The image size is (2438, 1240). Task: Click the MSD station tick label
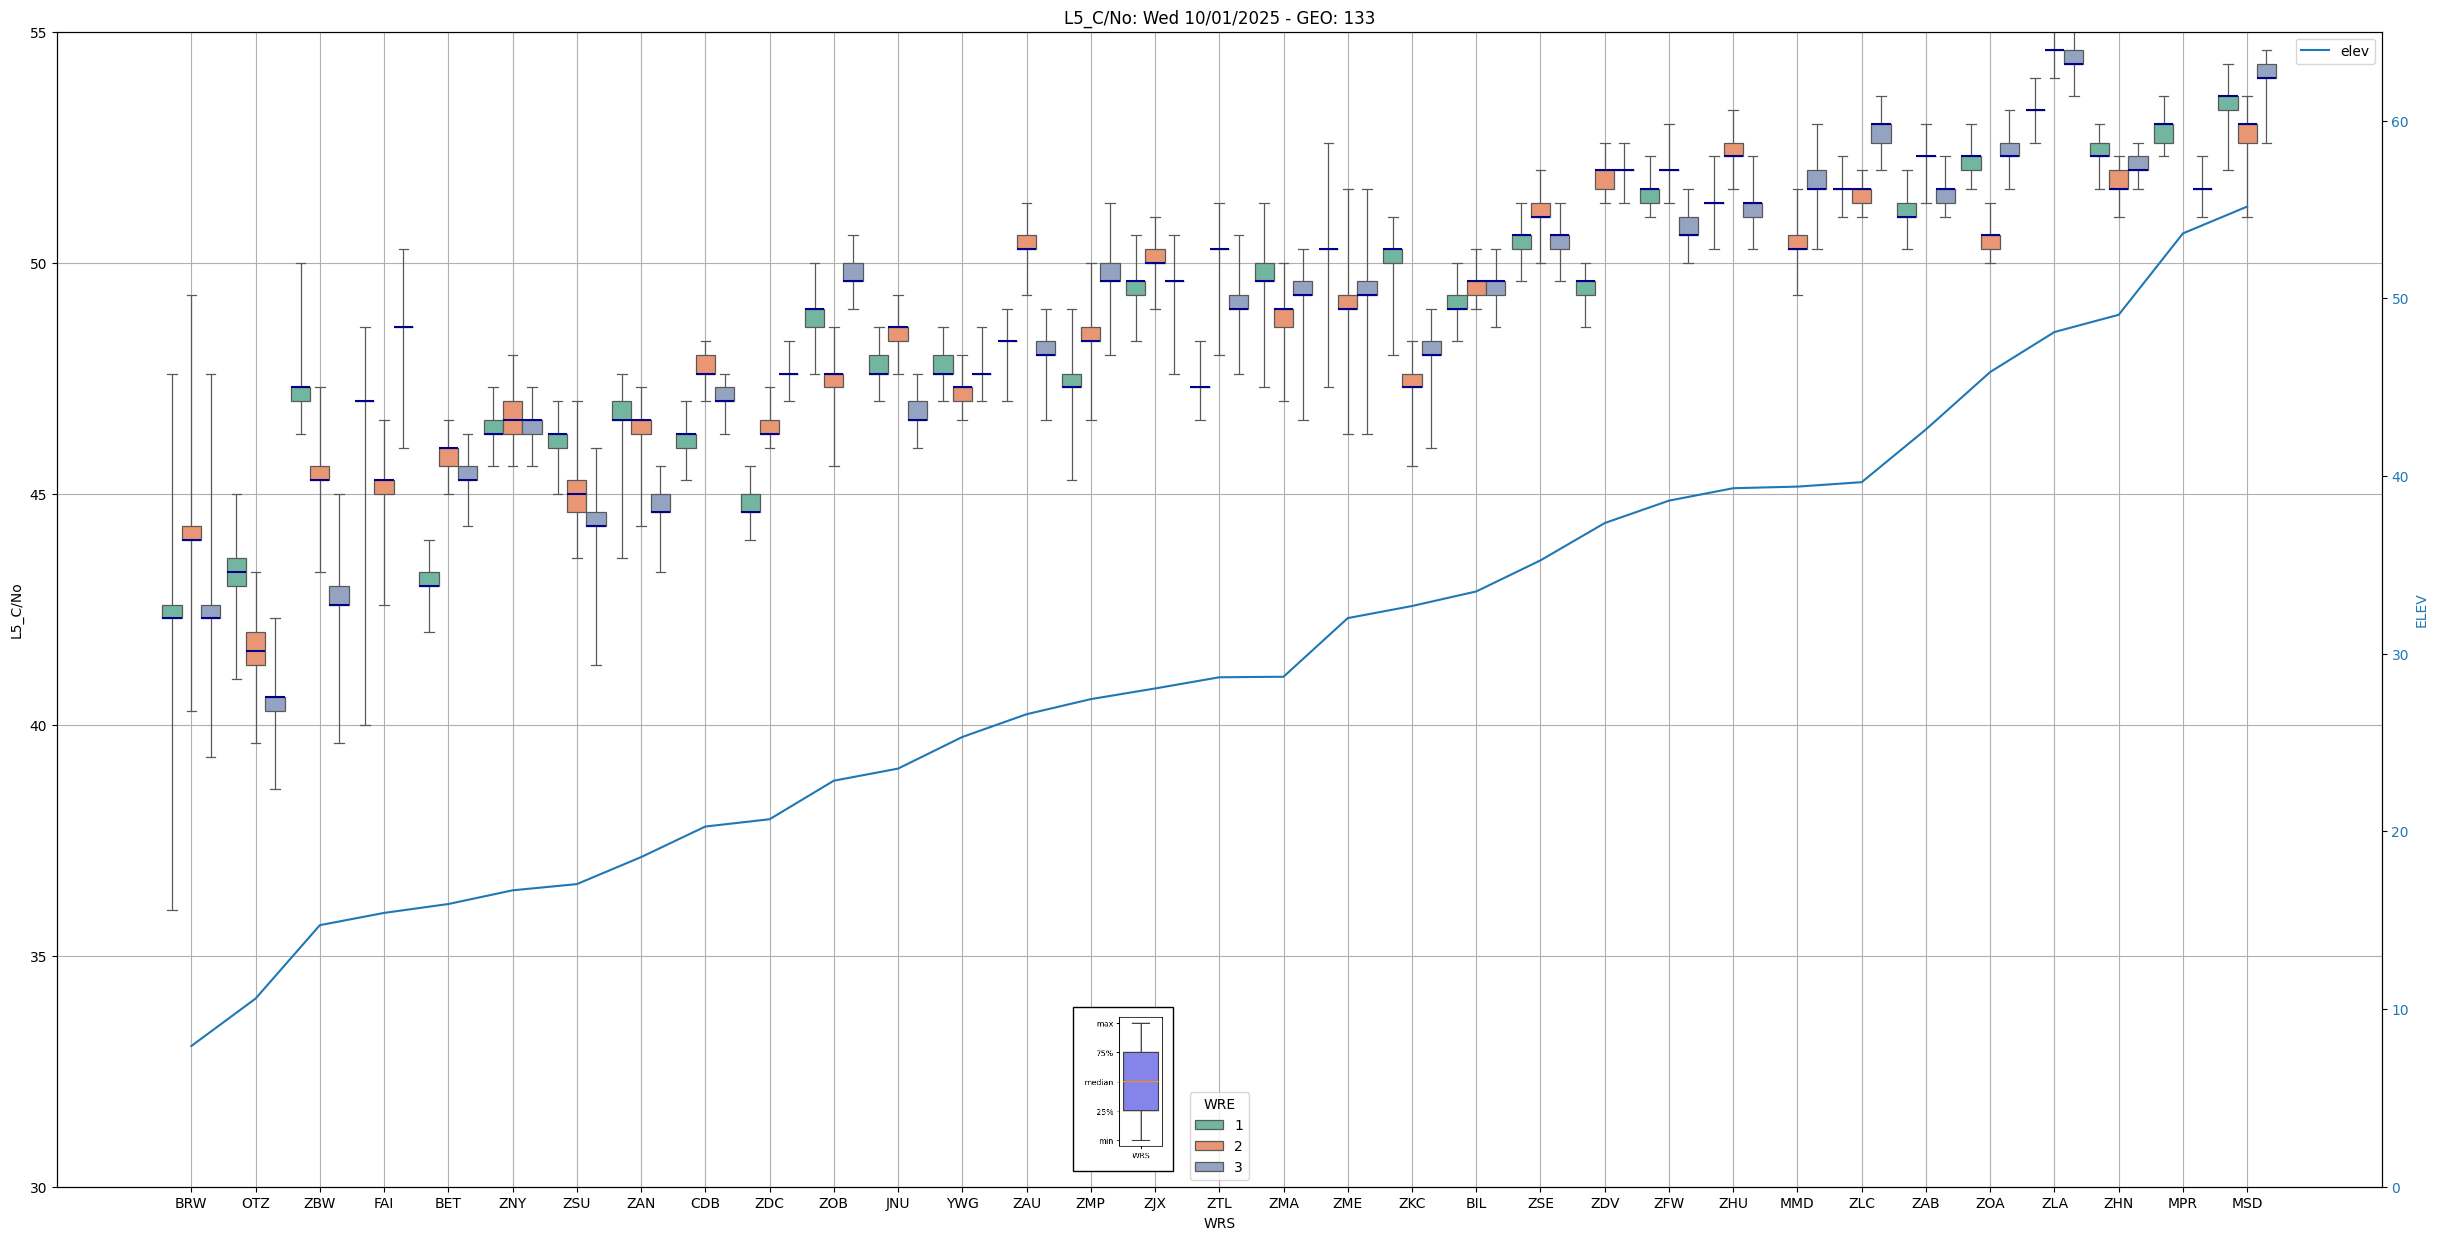click(2246, 1203)
